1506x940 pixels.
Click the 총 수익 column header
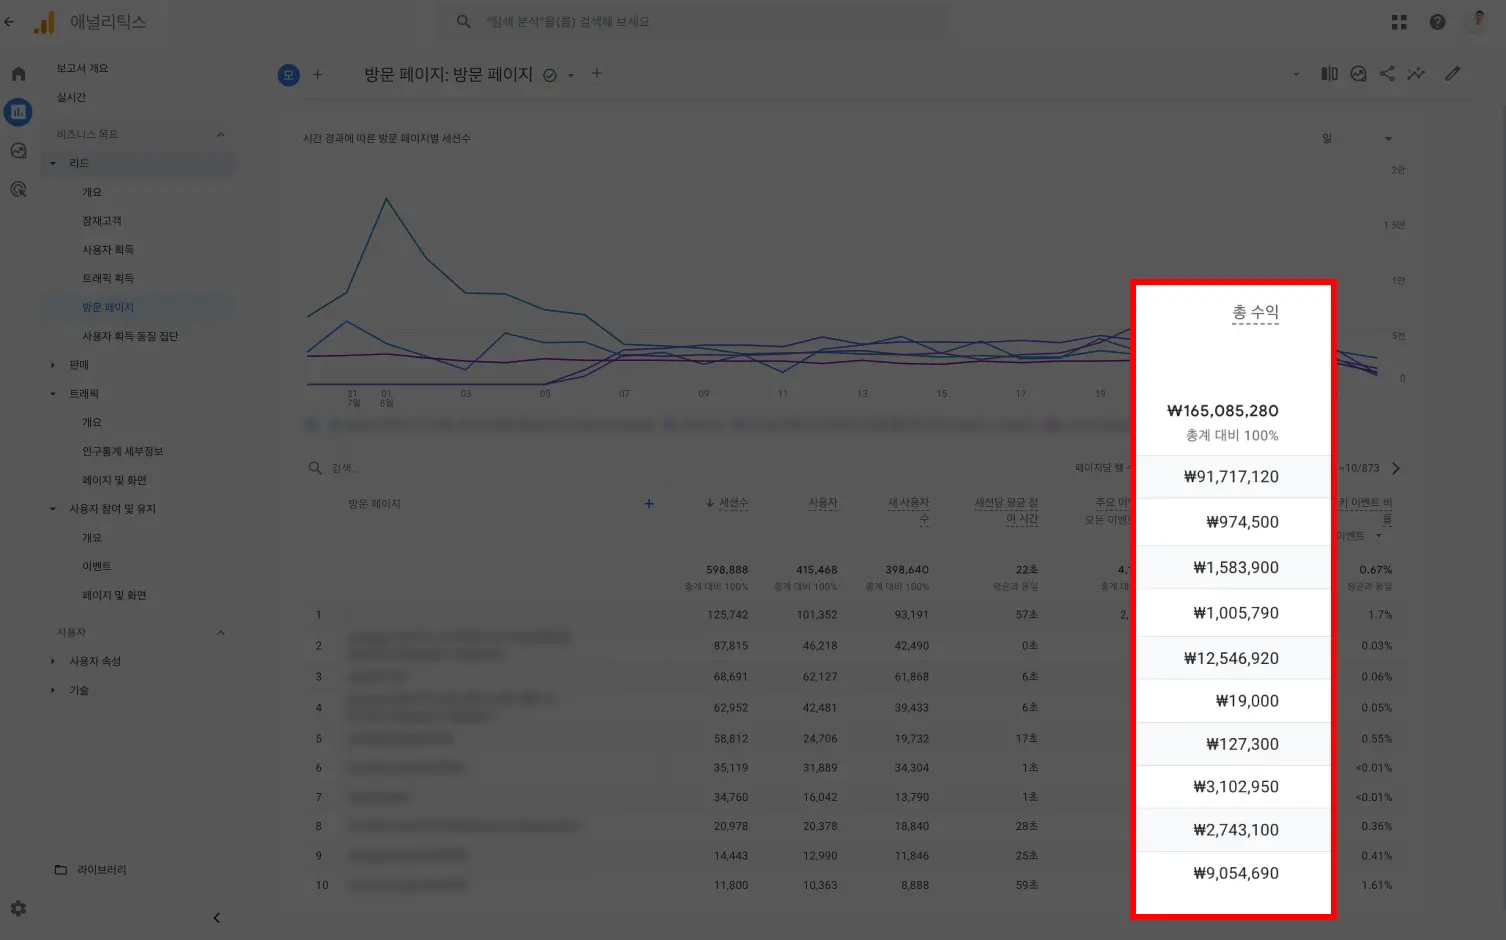[x=1255, y=313]
